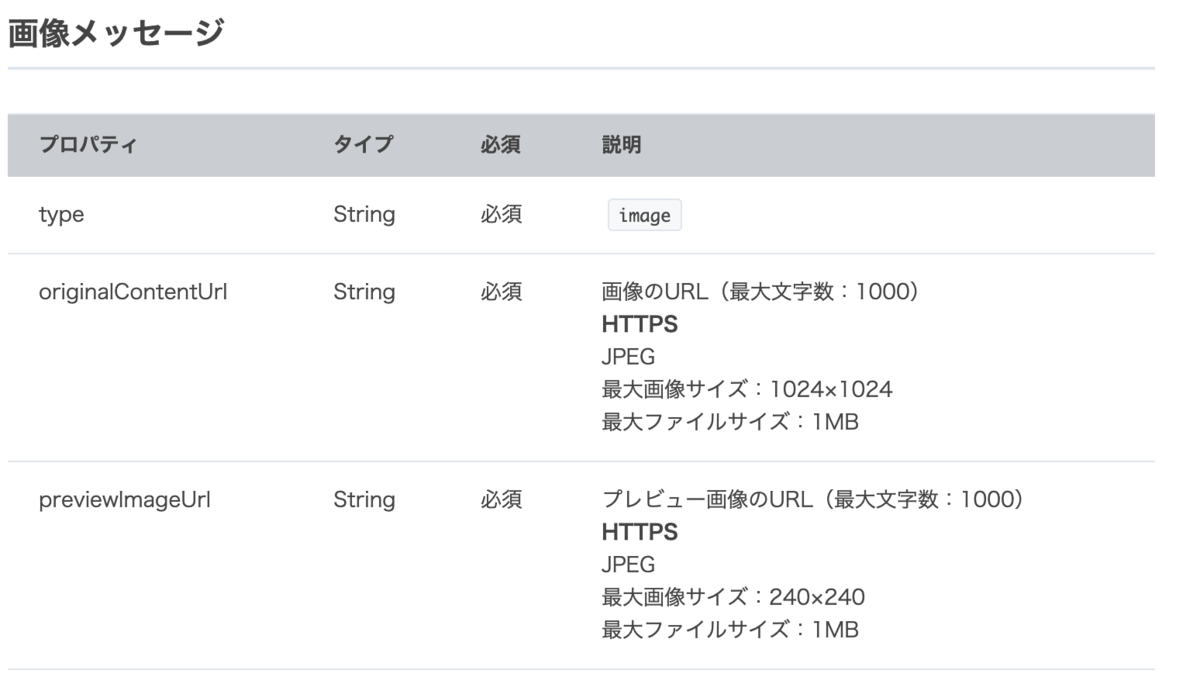Click 必須 in the type row

pyautogui.click(x=501, y=214)
